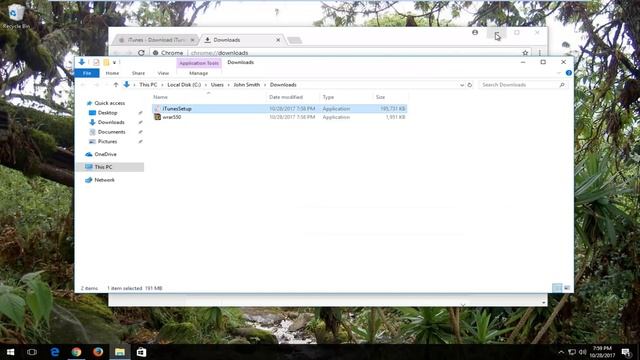640x360 pixels.
Task: Open Documents in the navigation pane
Action: tap(111, 132)
